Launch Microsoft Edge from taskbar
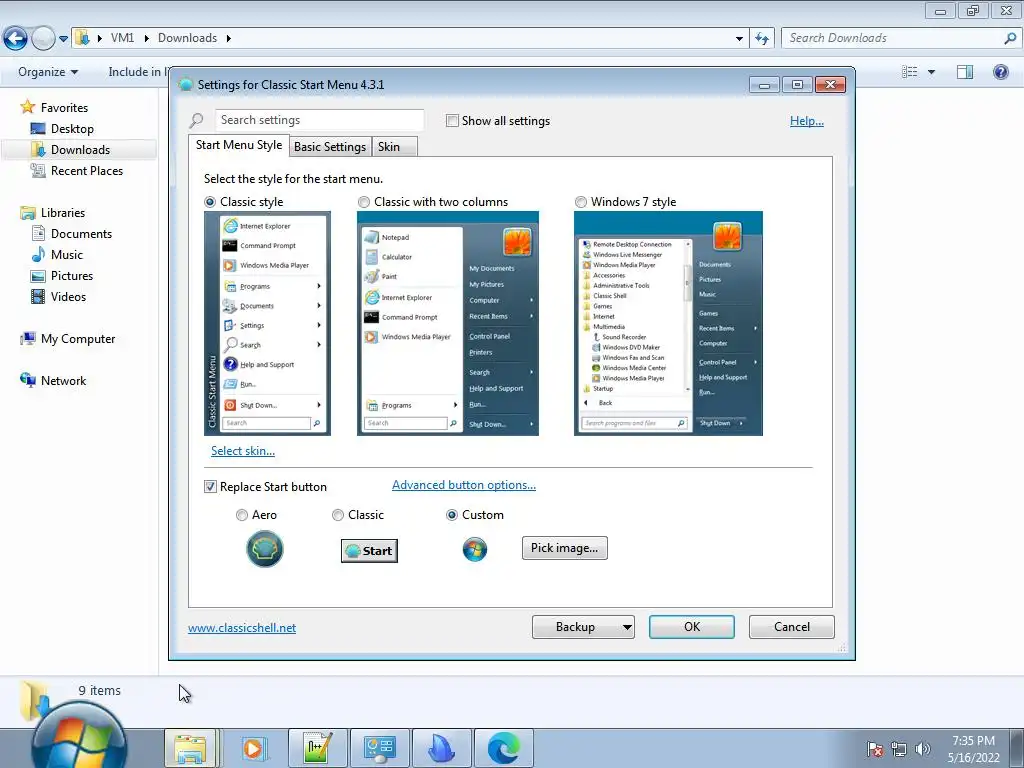Screen dimensions: 1024x768 [503, 748]
